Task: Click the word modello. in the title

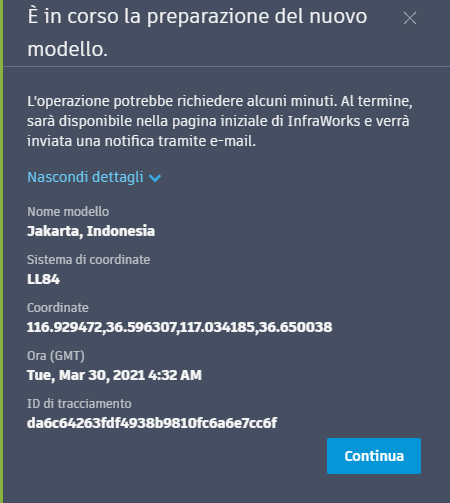Action: tap(67, 49)
